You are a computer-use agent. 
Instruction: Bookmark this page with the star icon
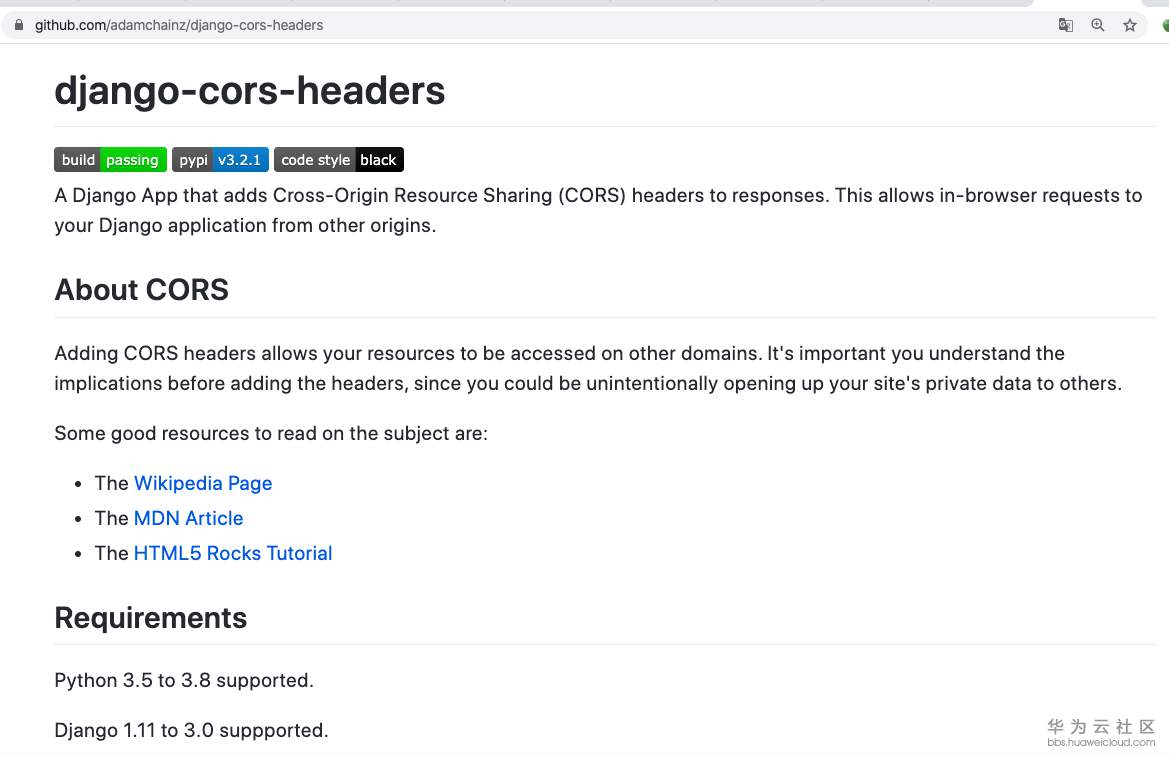(x=1130, y=25)
